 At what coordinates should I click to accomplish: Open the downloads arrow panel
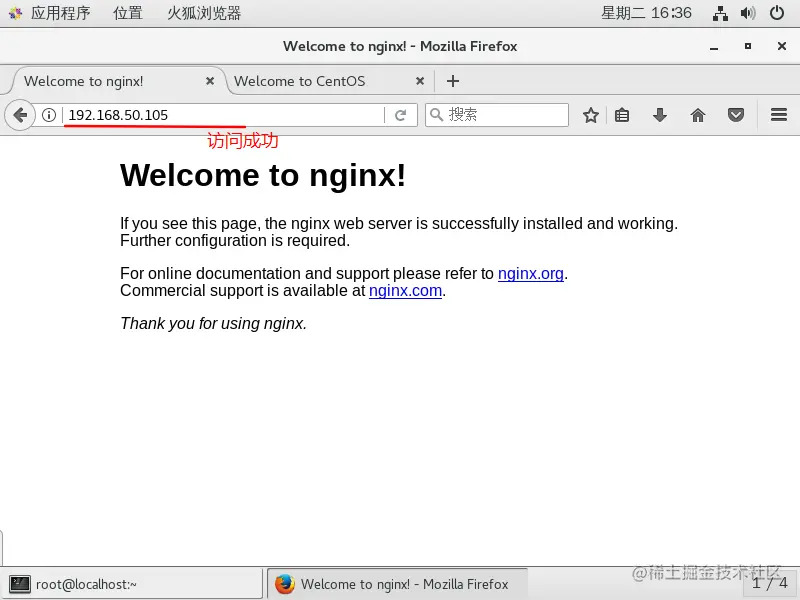click(x=660, y=115)
